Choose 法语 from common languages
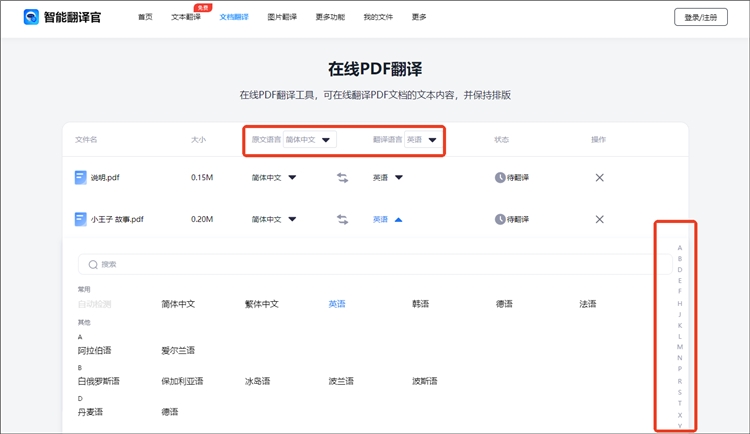Image resolution: width=750 pixels, height=434 pixels. (588, 304)
